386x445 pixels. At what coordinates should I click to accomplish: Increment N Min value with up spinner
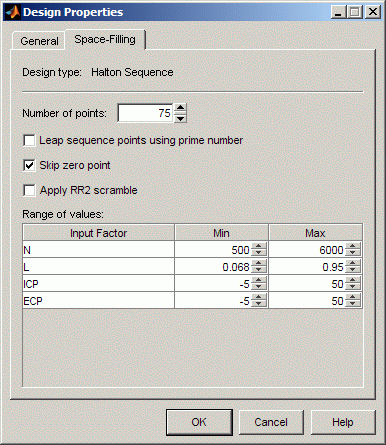click(259, 246)
